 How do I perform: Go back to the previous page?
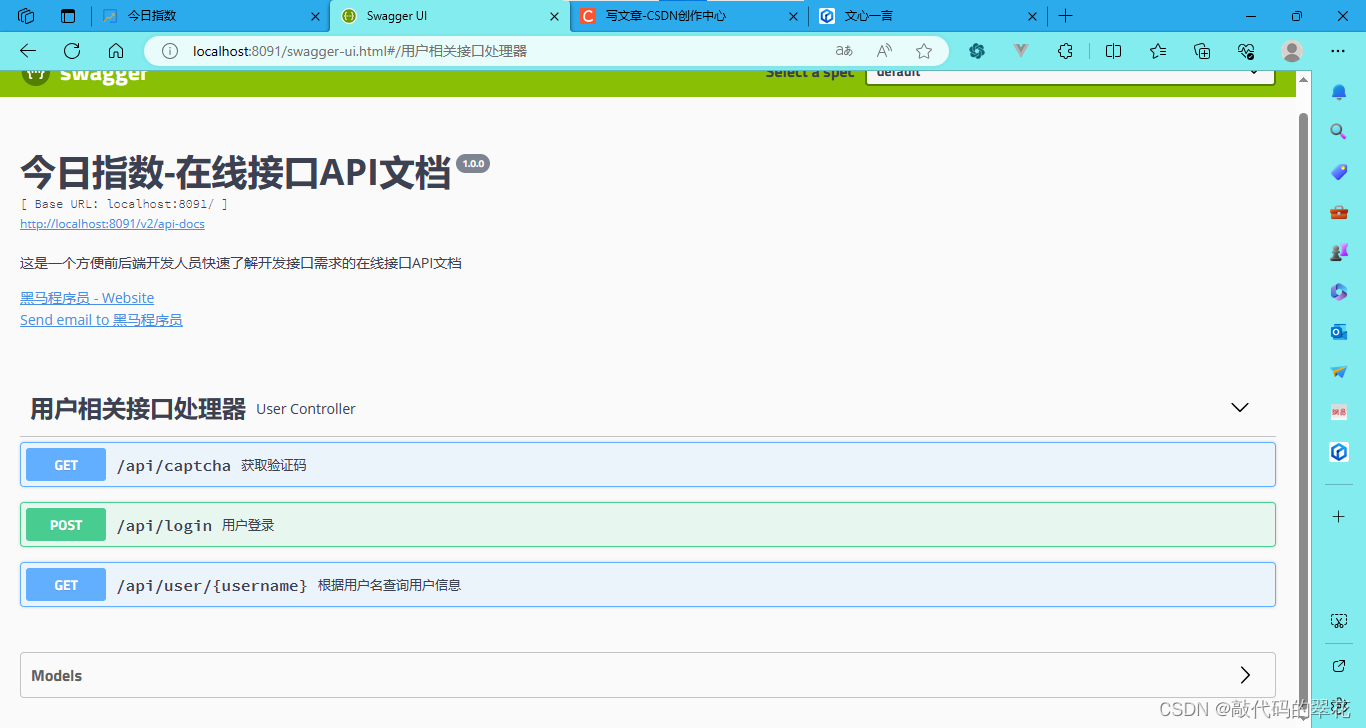tap(28, 51)
